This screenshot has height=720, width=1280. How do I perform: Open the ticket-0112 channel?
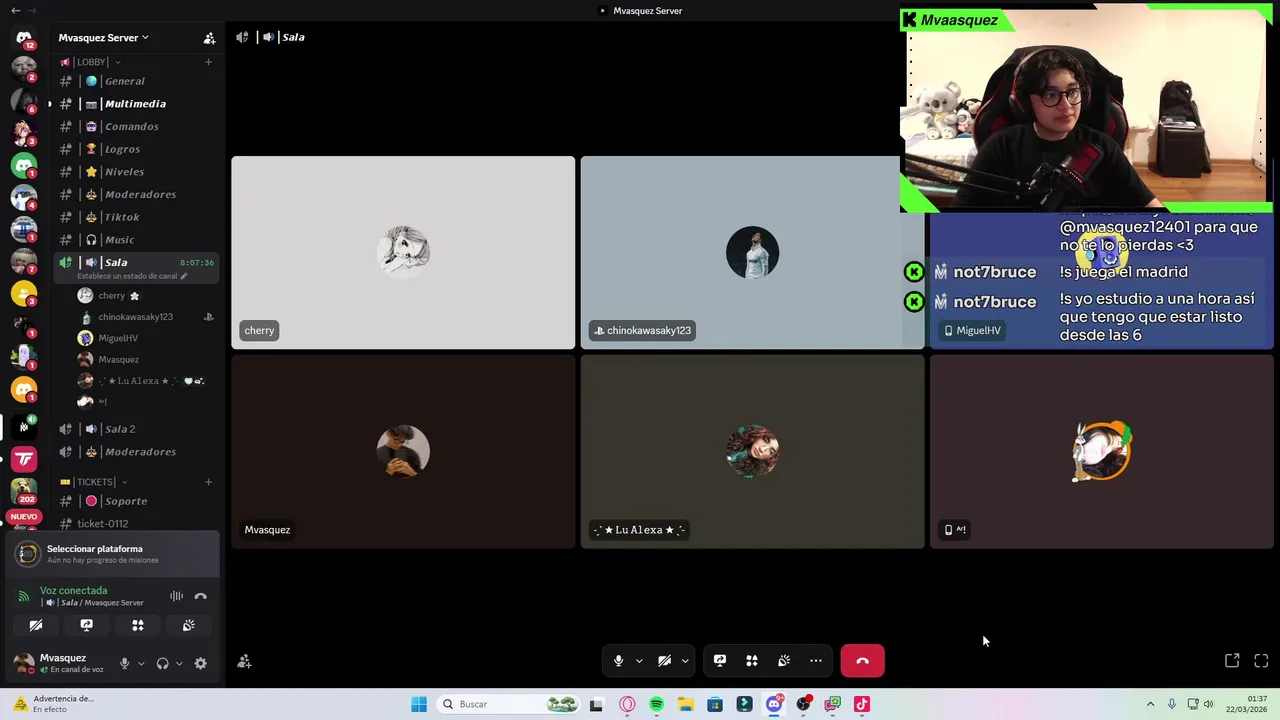click(x=135, y=524)
